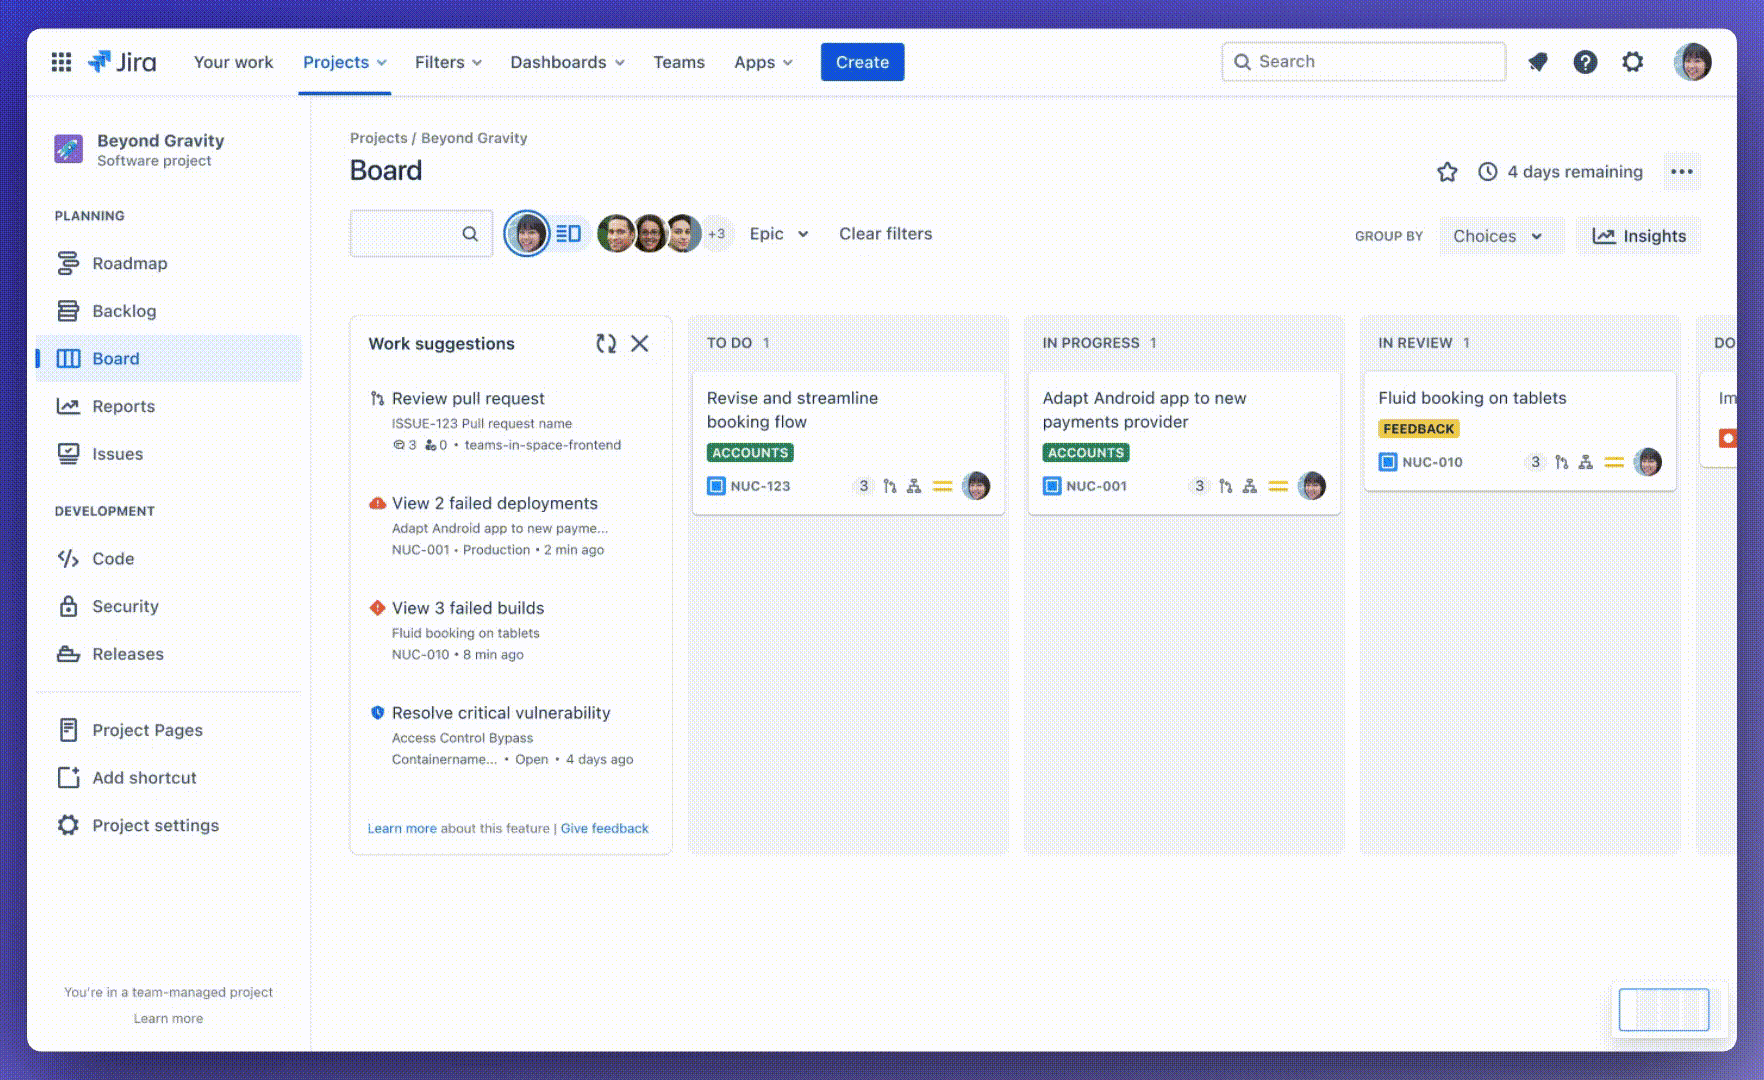Filter board by the highlighted first avatar
1764x1080 pixels.
(x=527, y=234)
